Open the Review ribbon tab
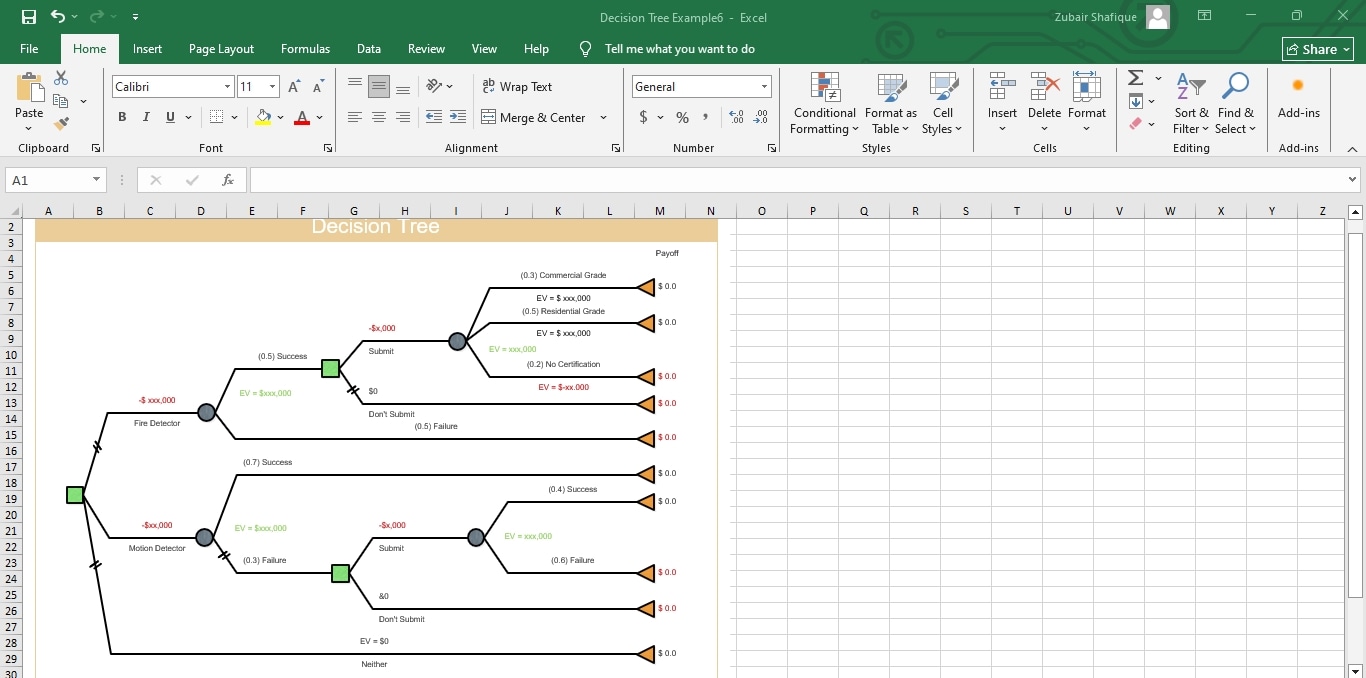The height and width of the screenshot is (678, 1366). pyautogui.click(x=426, y=48)
